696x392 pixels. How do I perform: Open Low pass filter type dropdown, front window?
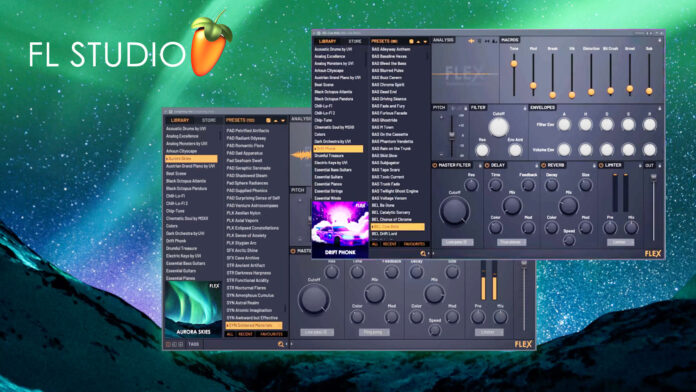coord(458,242)
